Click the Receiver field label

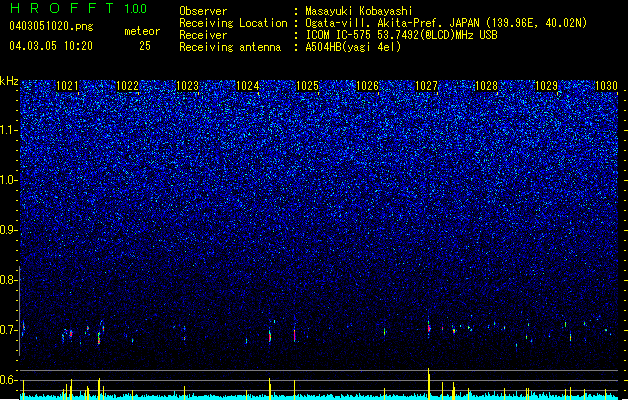point(203,35)
